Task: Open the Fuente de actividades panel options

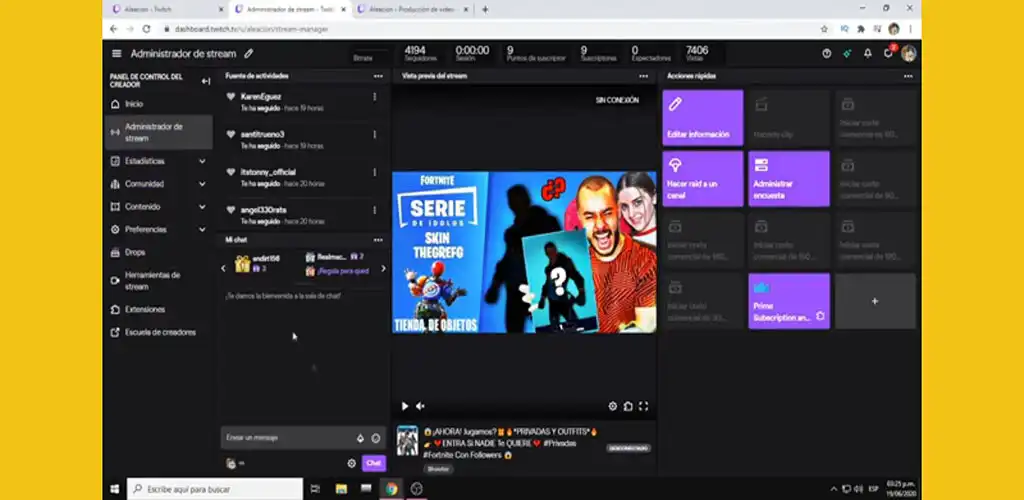Action: [x=378, y=76]
